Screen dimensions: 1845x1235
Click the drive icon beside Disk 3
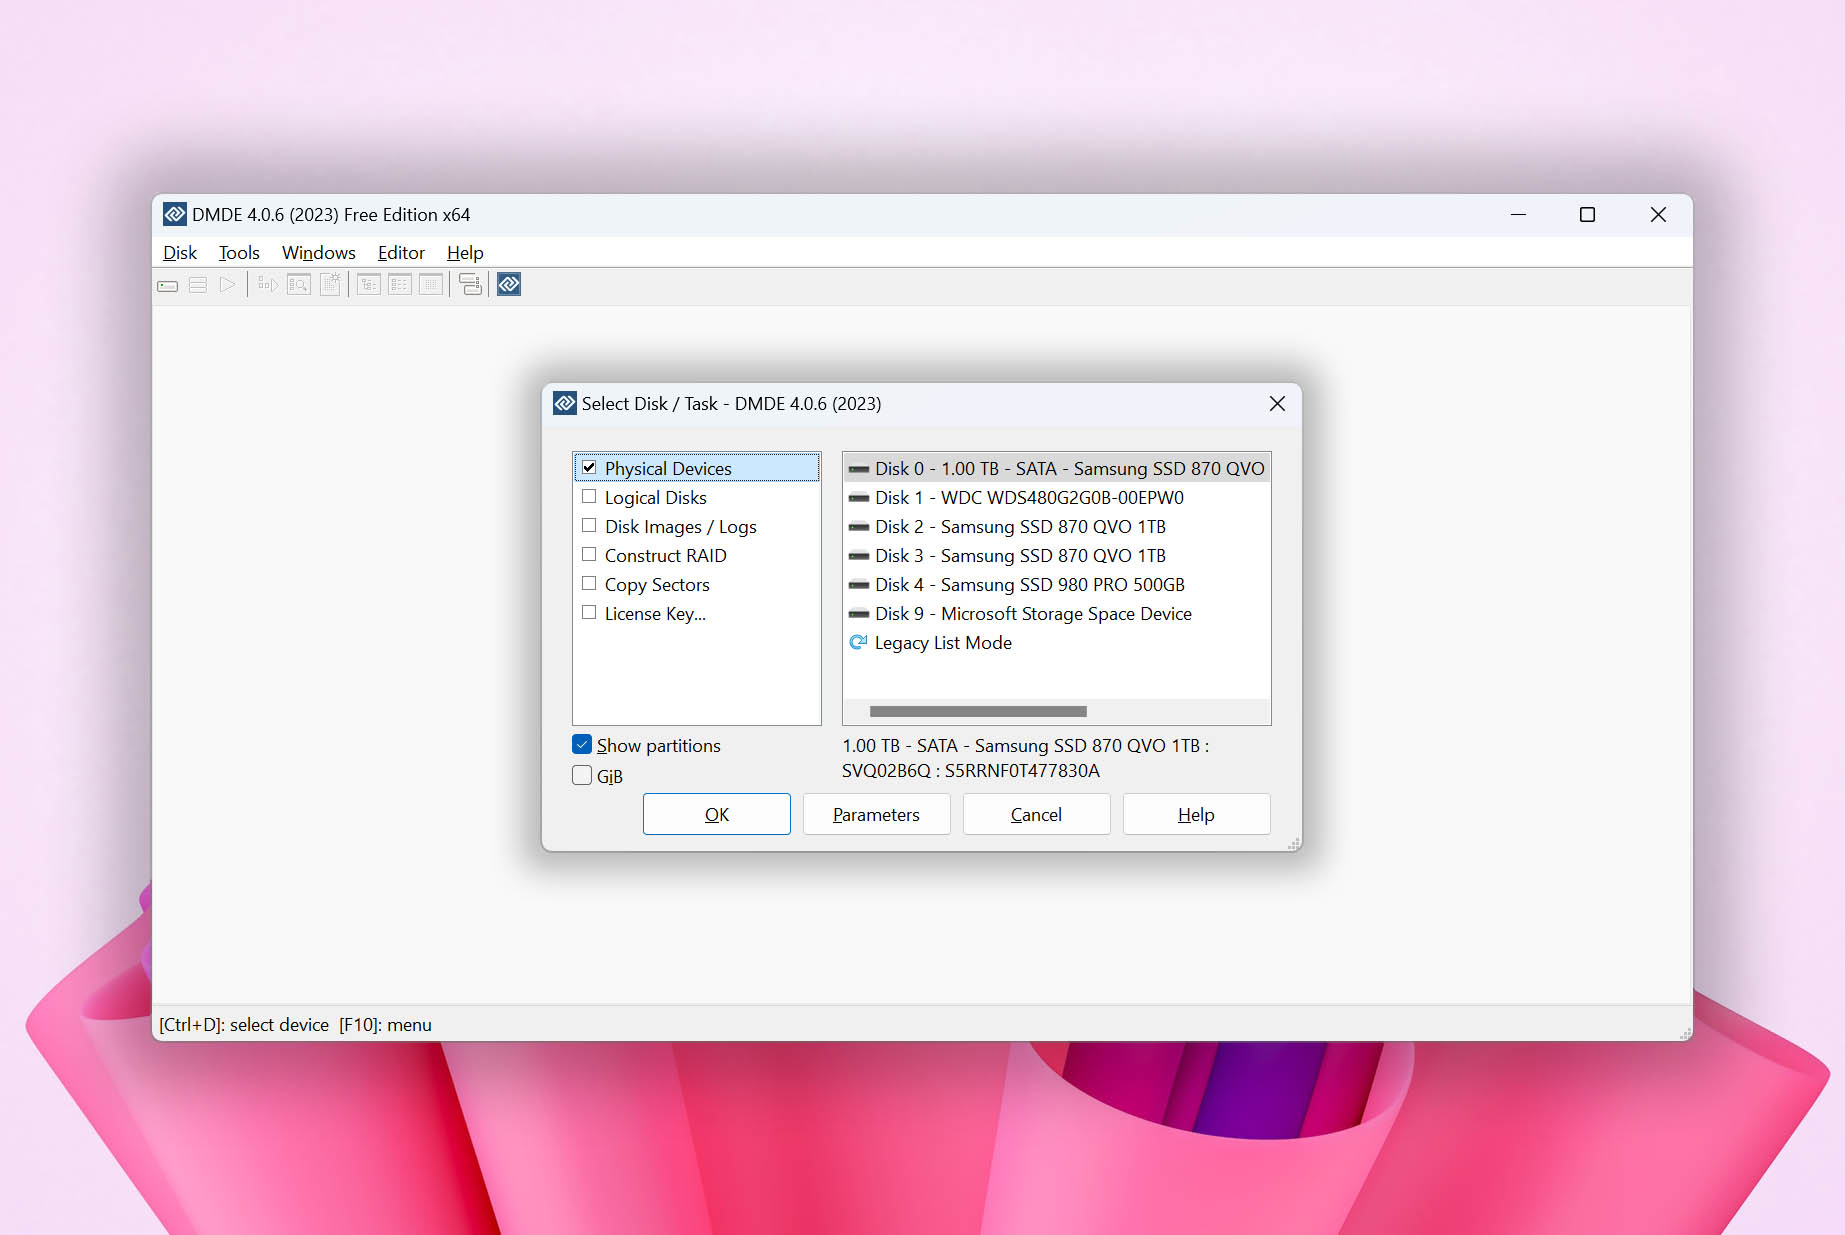click(859, 556)
